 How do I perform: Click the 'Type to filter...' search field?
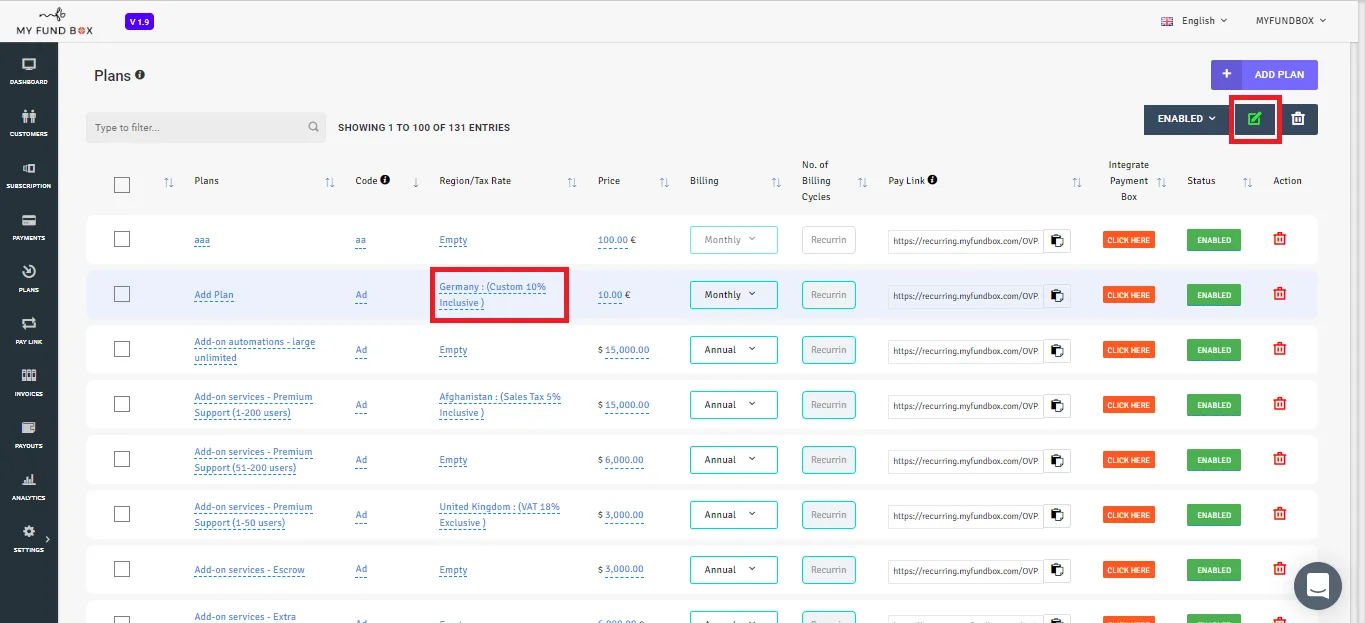click(x=206, y=127)
